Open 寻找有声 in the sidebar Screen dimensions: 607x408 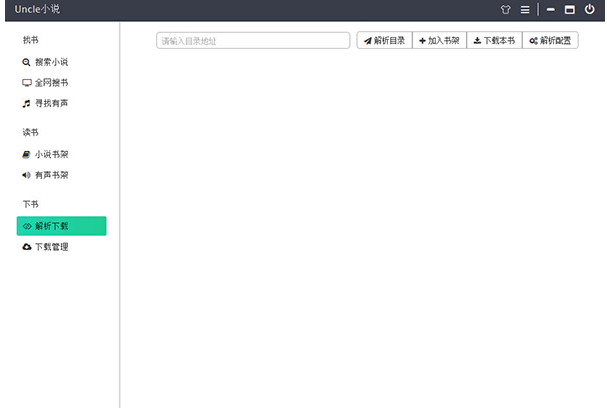(x=45, y=103)
